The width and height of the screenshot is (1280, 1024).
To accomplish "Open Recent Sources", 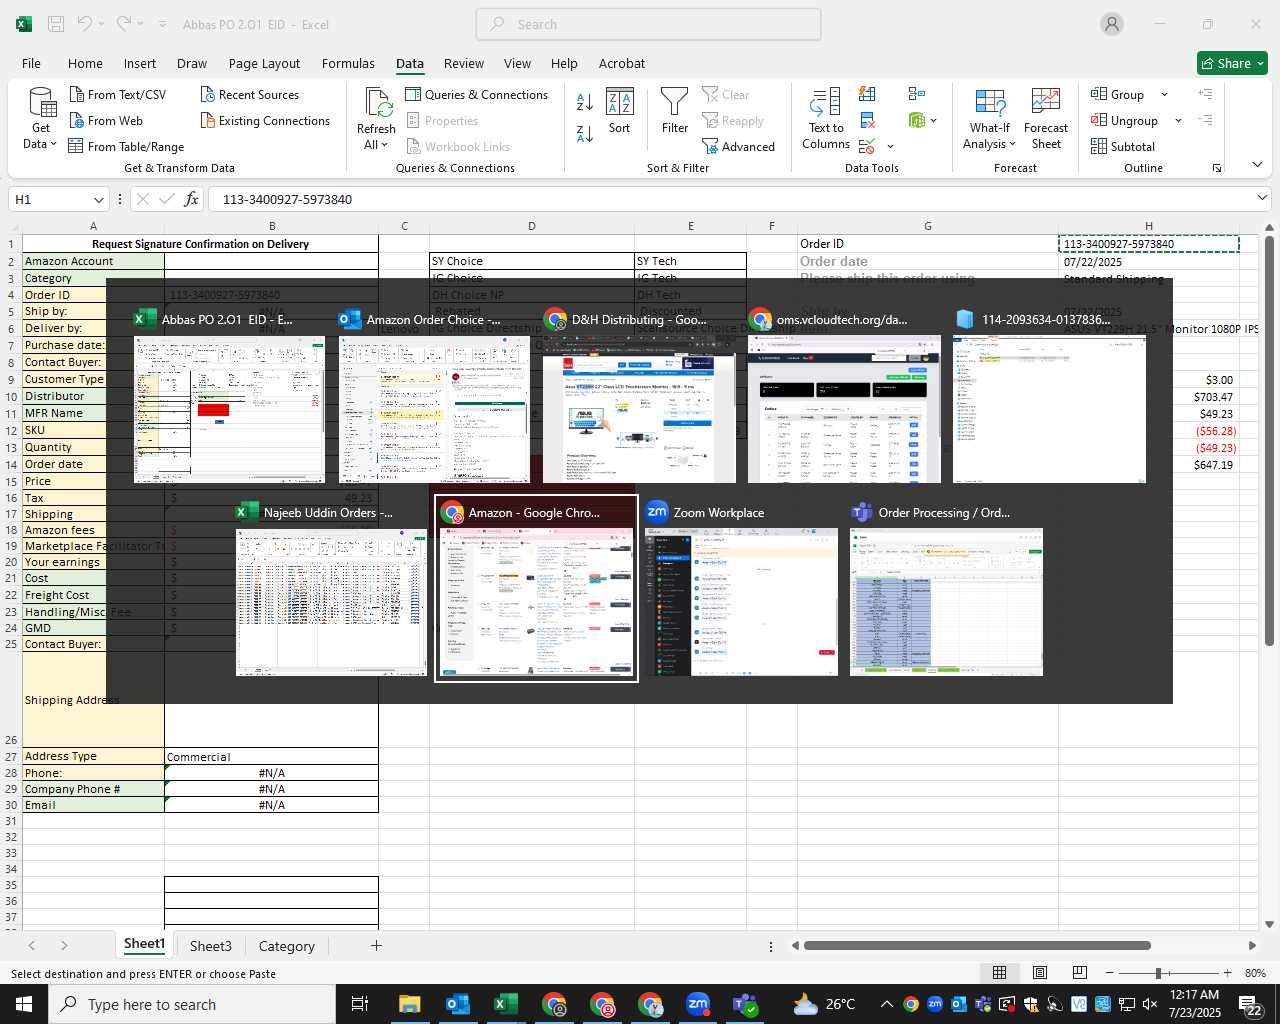I will [x=249, y=95].
